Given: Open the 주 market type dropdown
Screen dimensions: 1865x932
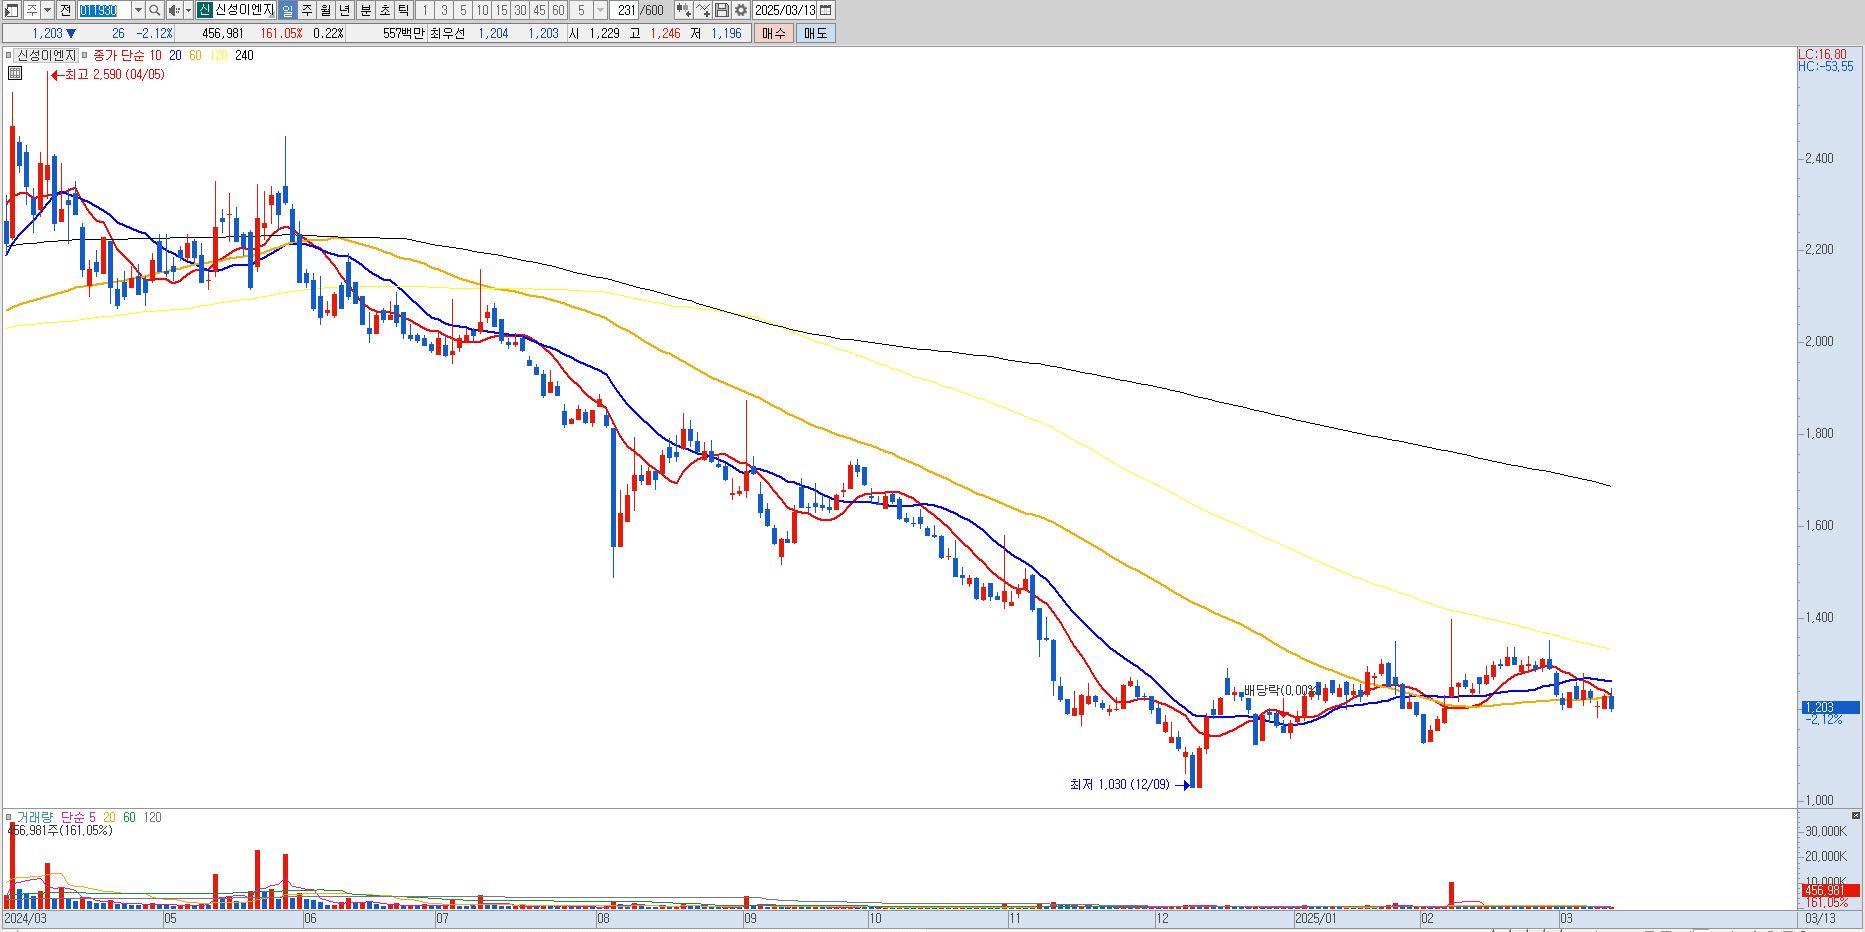Looking at the screenshot, I should pos(47,10).
